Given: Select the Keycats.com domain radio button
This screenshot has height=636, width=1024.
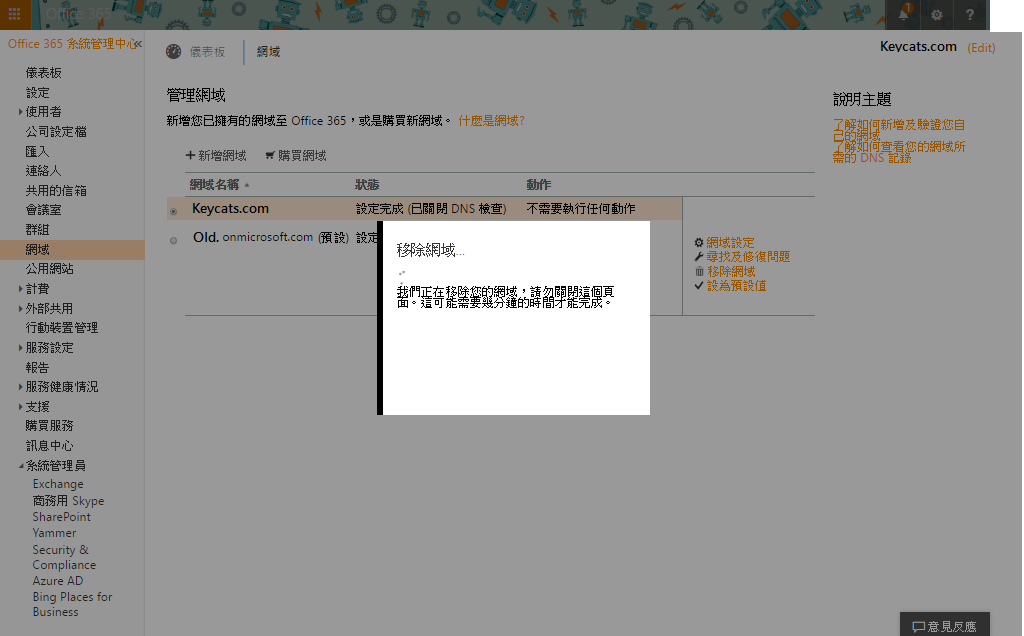Looking at the screenshot, I should click(x=174, y=211).
